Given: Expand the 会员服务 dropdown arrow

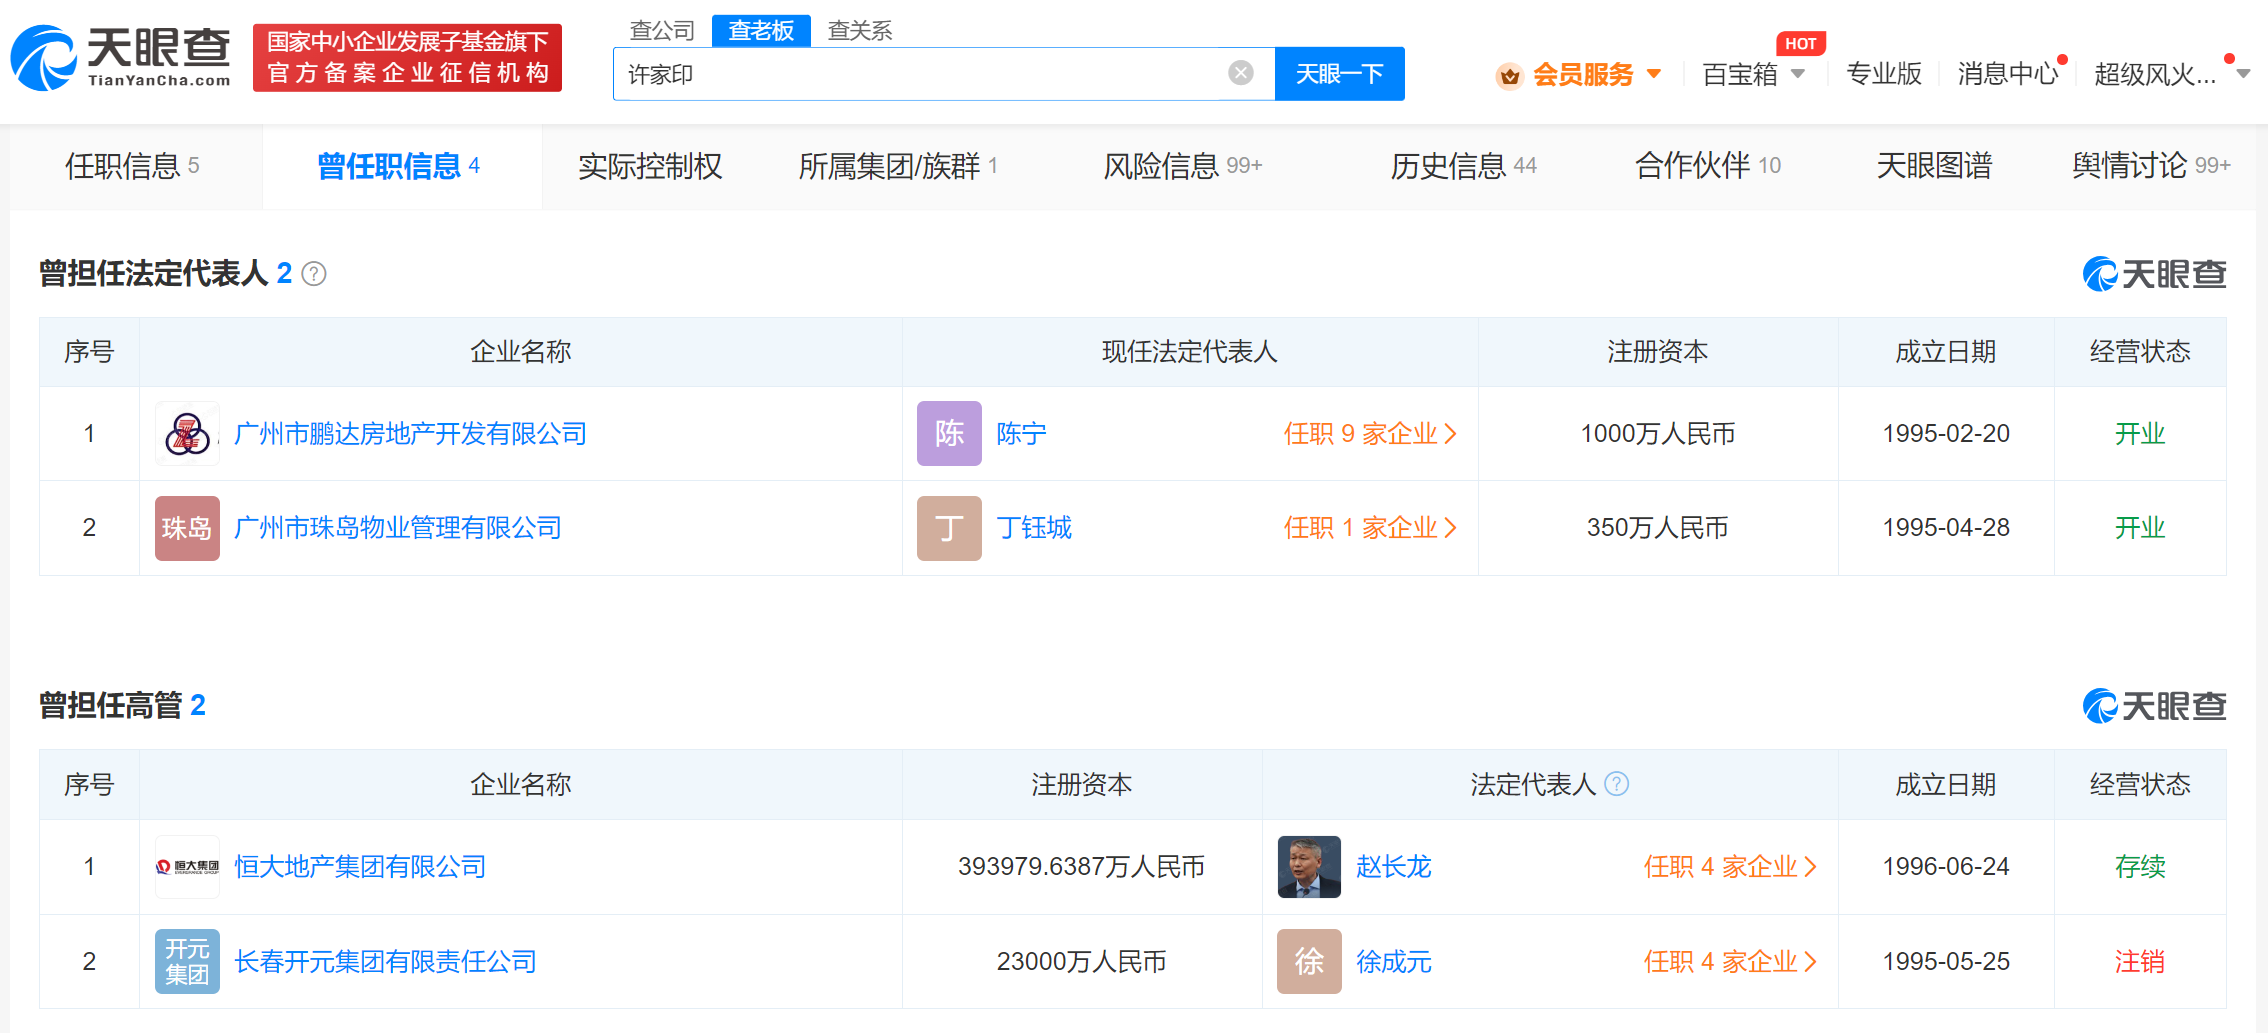Looking at the screenshot, I should click(x=1654, y=74).
